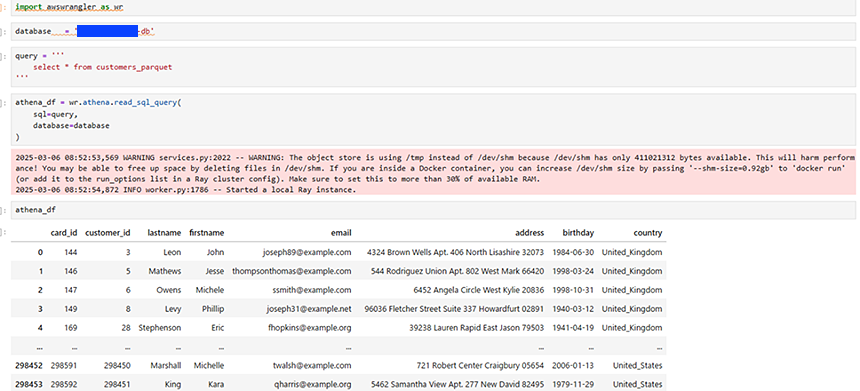Click birthday cell 1998-10-31

click(573, 290)
